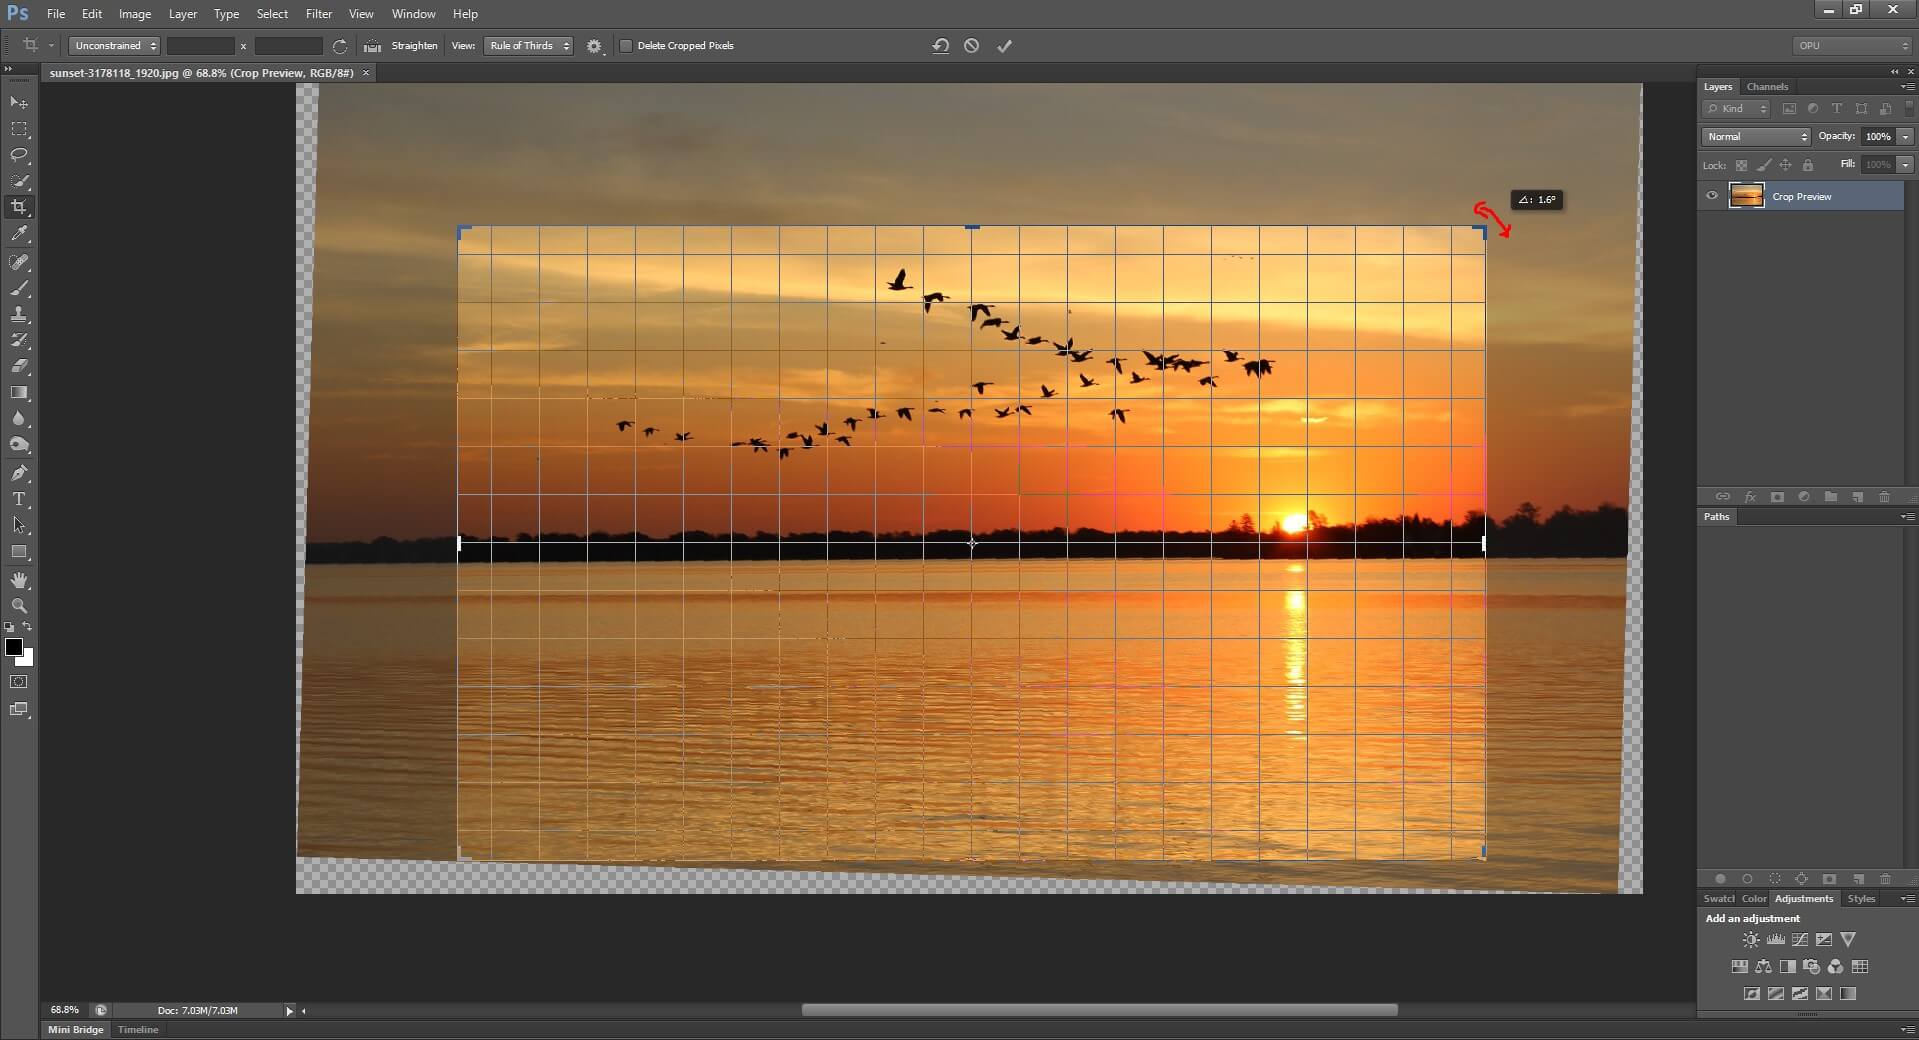Viewport: 1919px width, 1040px height.
Task: Open the Rule of Thirds overlay dropdown
Action: 528,46
